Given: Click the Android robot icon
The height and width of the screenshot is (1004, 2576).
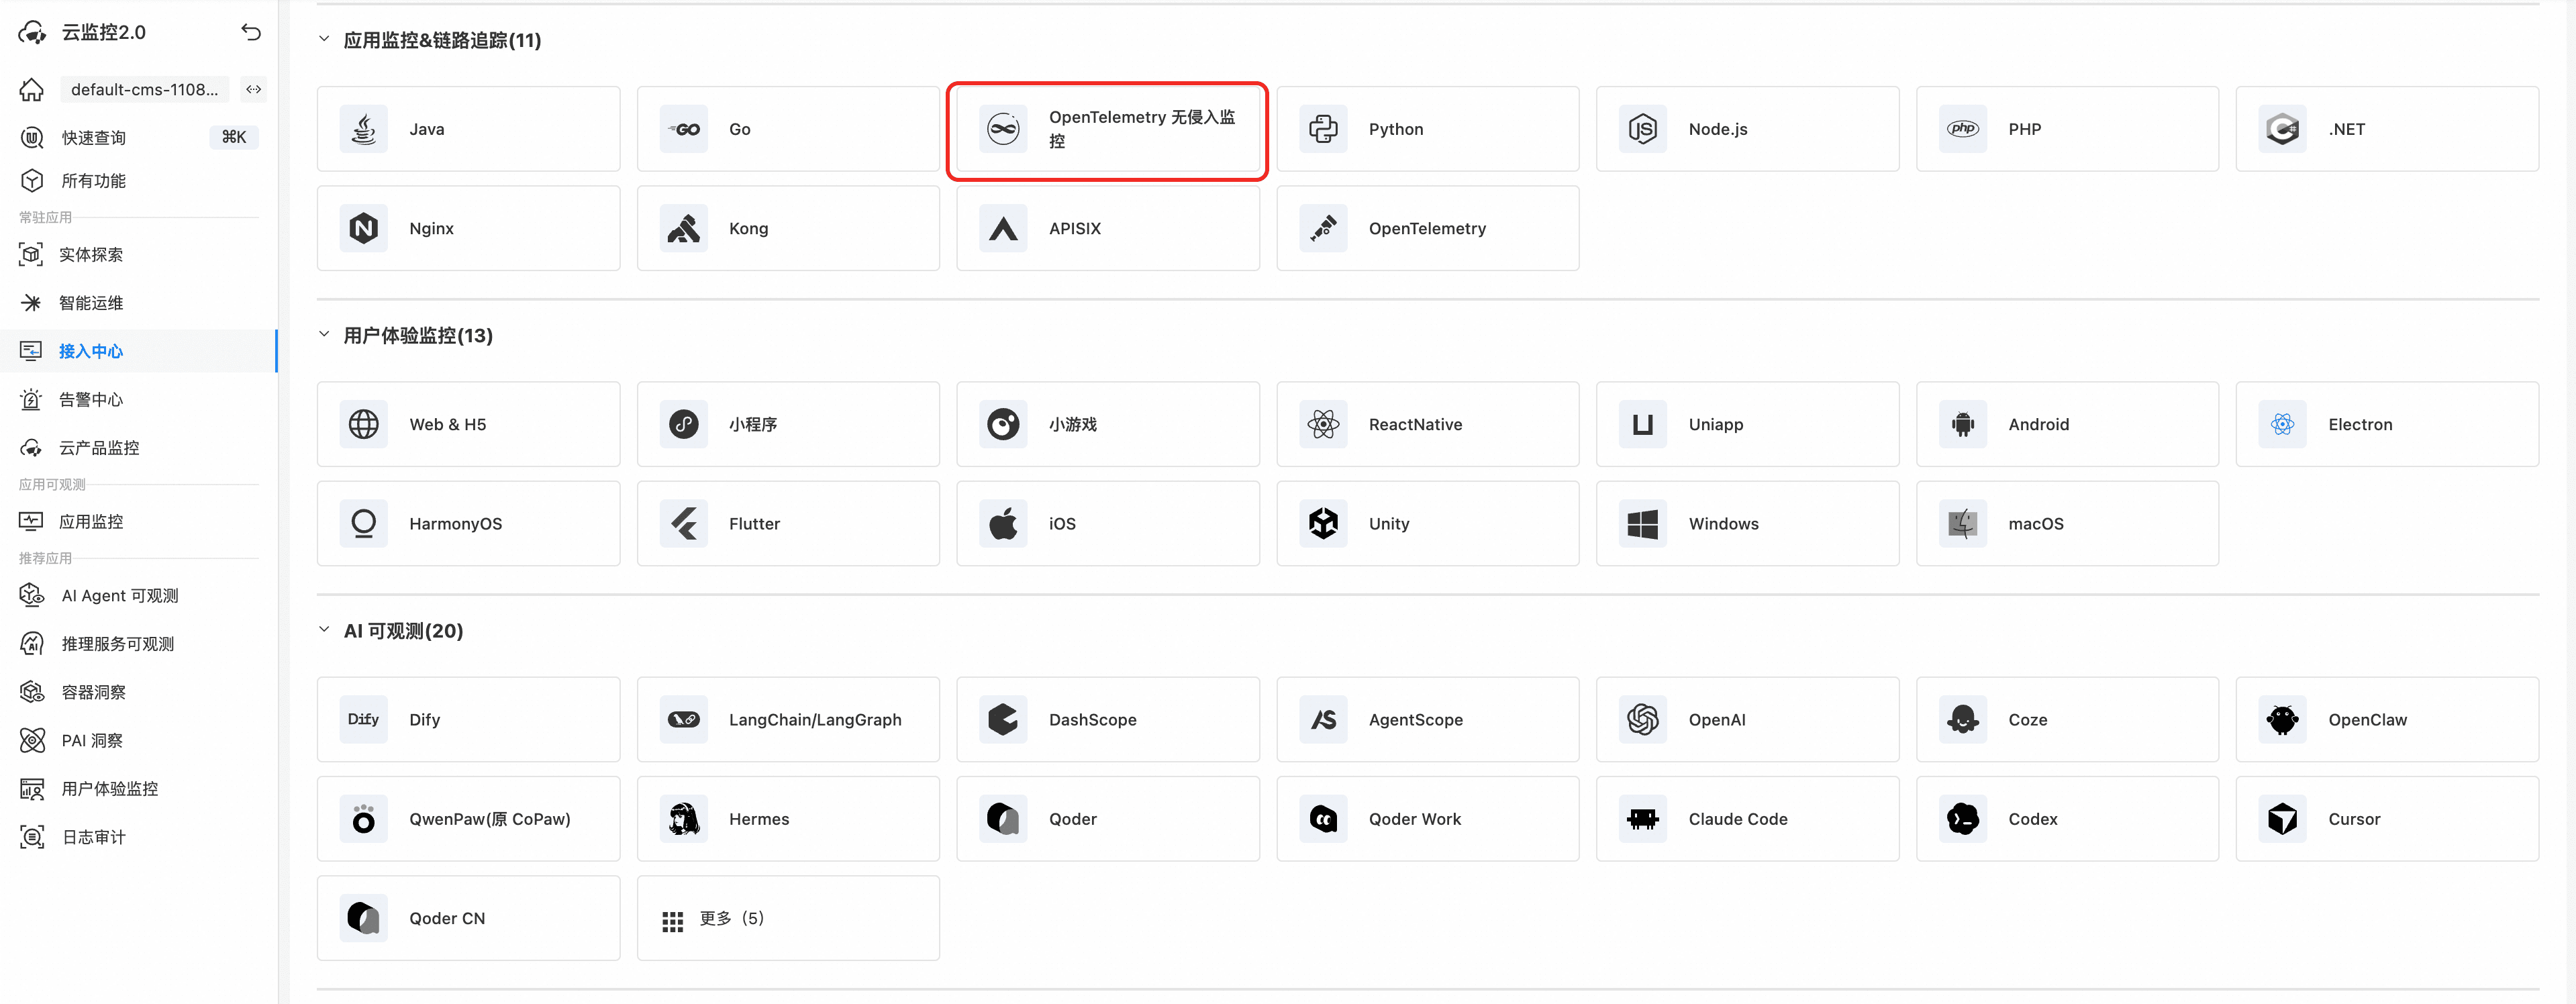Looking at the screenshot, I should [1963, 424].
